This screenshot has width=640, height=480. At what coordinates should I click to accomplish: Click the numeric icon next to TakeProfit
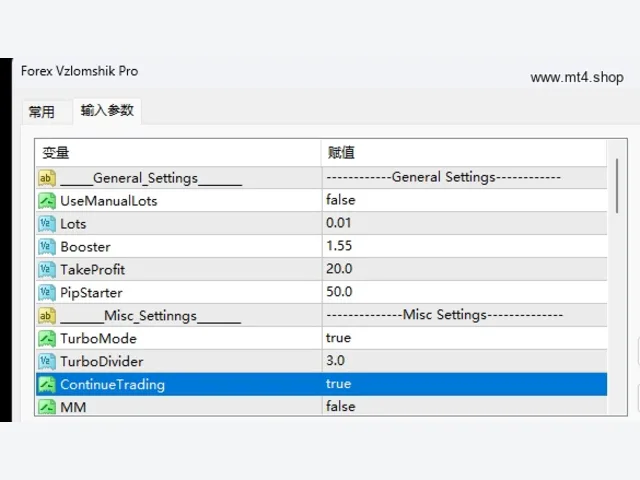click(47, 269)
